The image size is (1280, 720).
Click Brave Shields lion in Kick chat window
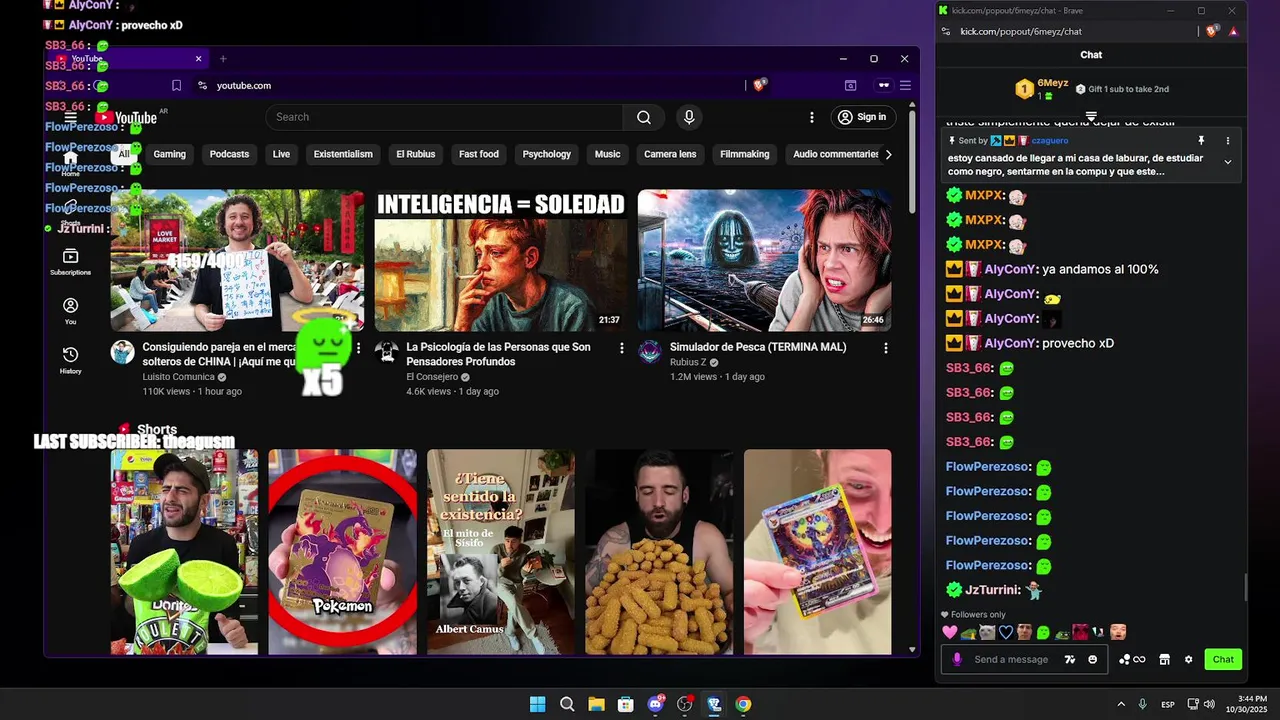pyautogui.click(x=1212, y=32)
